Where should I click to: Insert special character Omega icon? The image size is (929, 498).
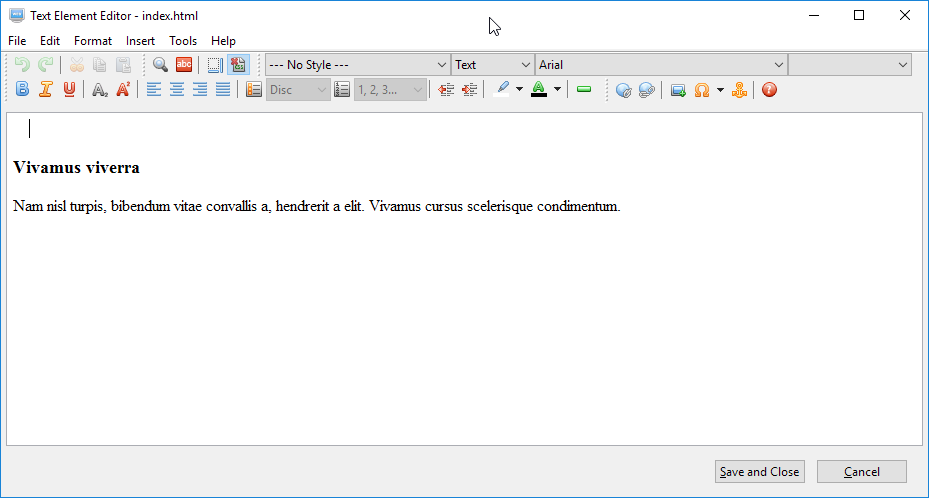click(701, 90)
